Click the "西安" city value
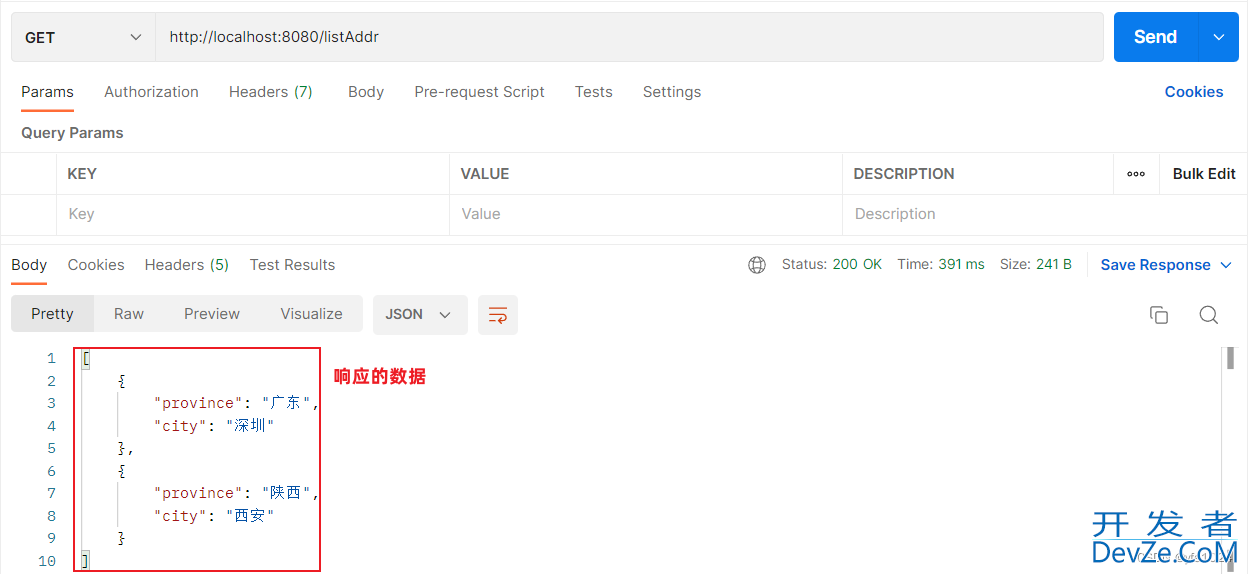 click(x=250, y=516)
